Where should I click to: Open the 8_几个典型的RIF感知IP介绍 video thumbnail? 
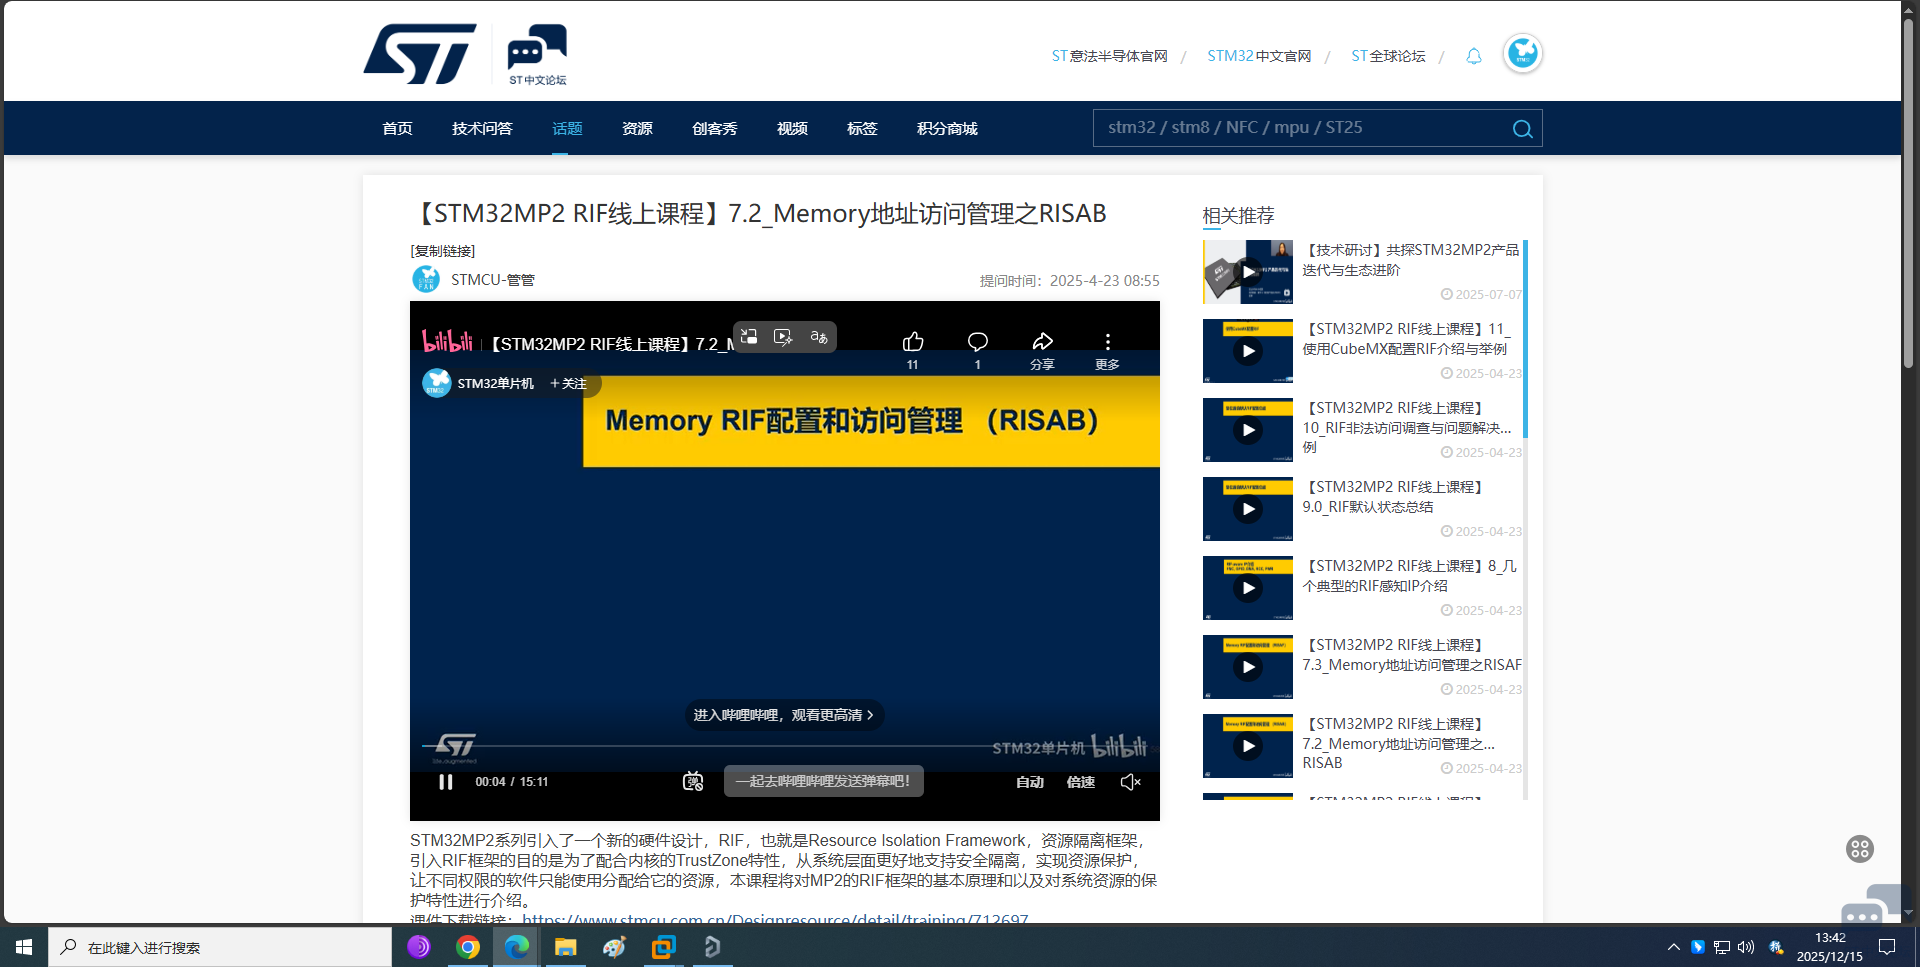point(1247,588)
